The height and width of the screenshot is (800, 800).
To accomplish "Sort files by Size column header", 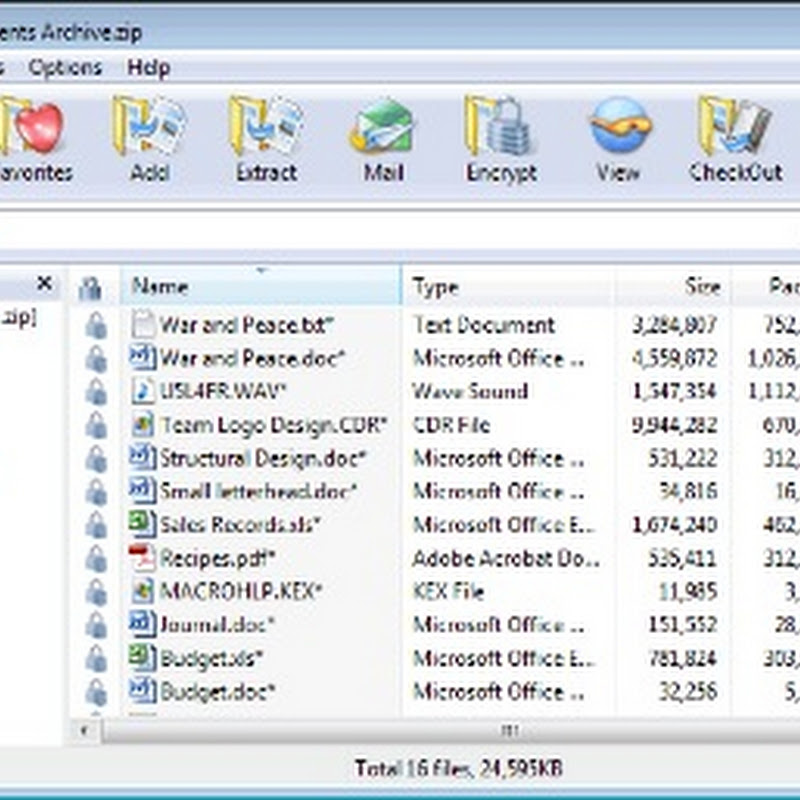I will [x=673, y=286].
